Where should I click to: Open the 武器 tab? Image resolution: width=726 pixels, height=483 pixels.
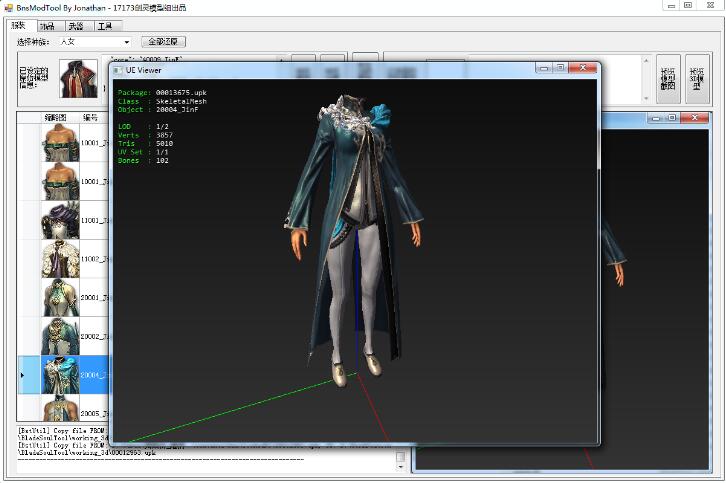(75, 25)
